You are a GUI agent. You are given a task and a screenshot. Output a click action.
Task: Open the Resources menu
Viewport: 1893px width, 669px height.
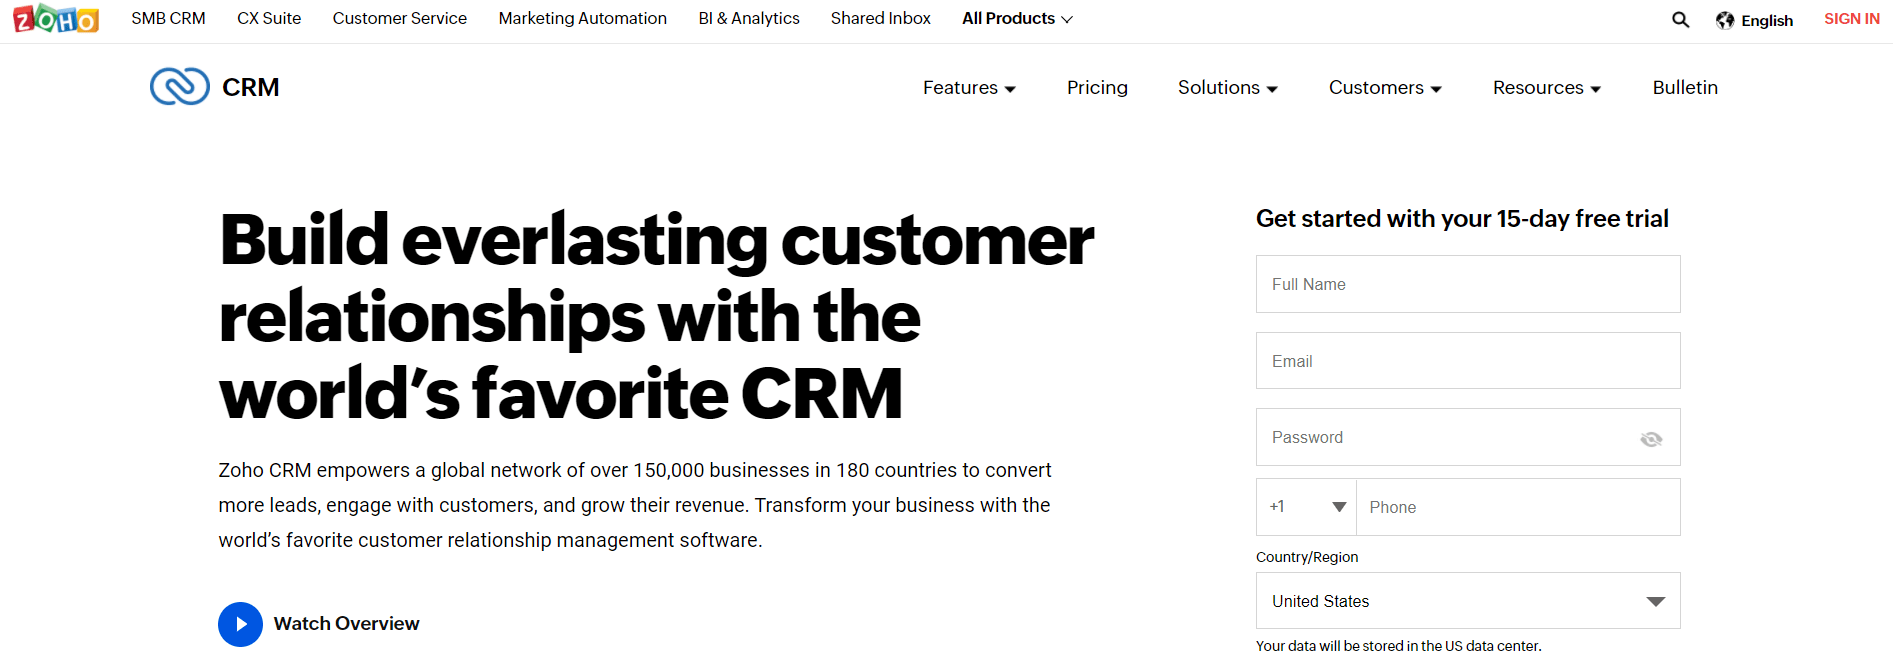(1546, 88)
